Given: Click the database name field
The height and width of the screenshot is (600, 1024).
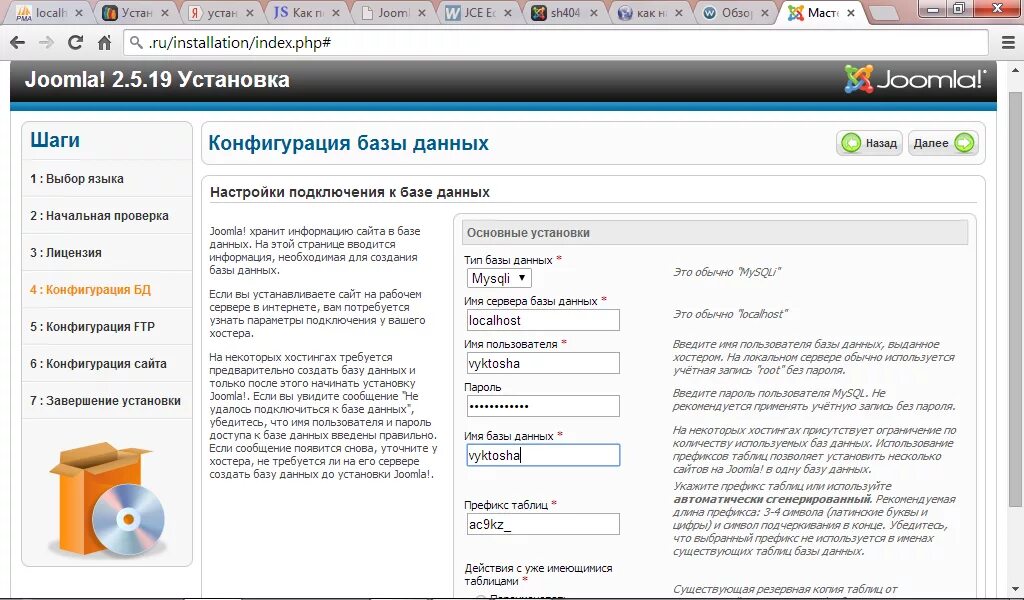Looking at the screenshot, I should [x=543, y=455].
